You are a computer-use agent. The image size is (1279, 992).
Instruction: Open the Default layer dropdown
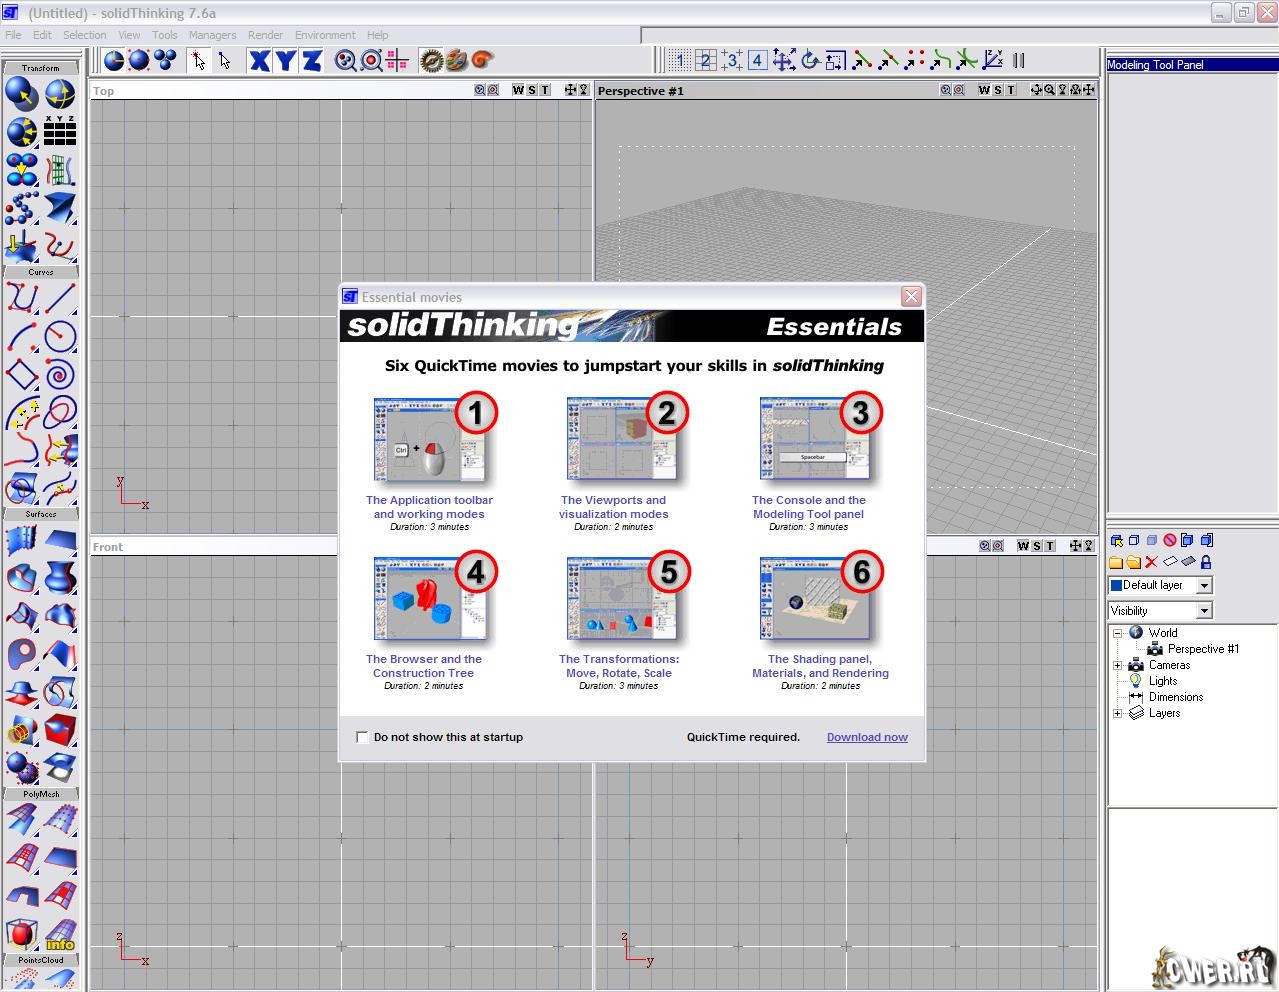click(x=1204, y=585)
